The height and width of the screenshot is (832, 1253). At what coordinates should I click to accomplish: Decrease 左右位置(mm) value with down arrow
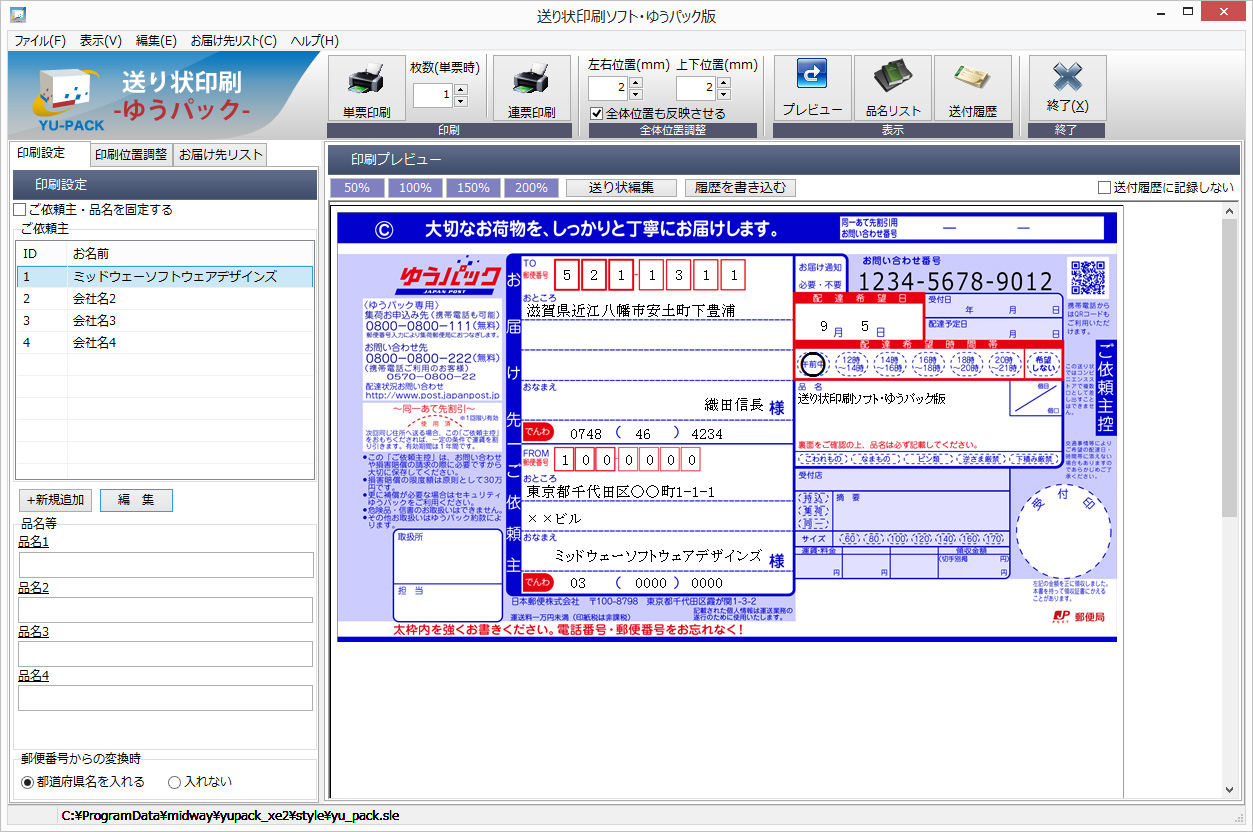click(636, 94)
